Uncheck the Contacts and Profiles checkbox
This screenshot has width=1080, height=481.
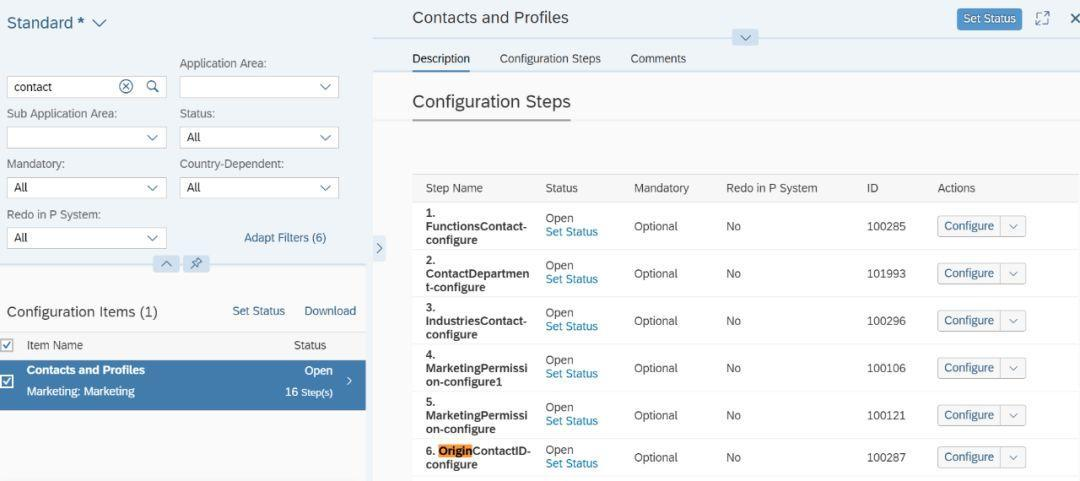8,381
